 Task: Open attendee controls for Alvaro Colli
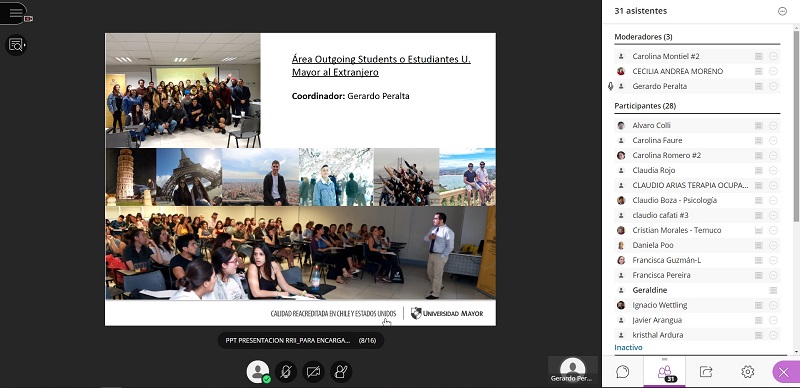(x=773, y=125)
